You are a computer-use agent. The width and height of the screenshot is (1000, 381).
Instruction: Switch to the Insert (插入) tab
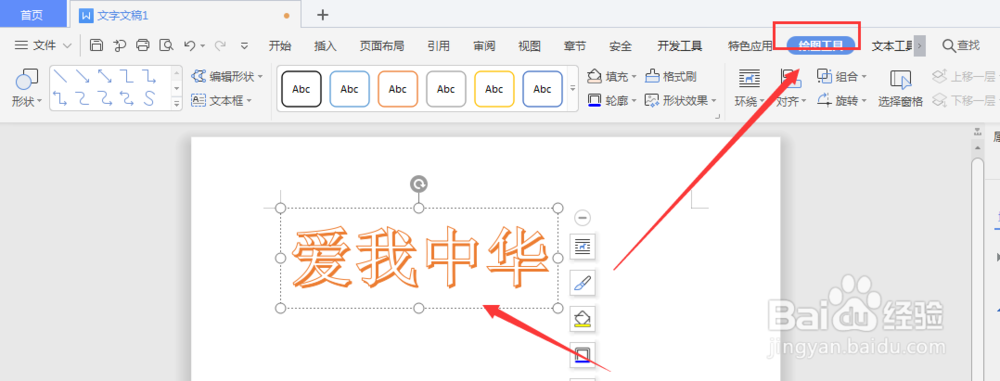325,45
